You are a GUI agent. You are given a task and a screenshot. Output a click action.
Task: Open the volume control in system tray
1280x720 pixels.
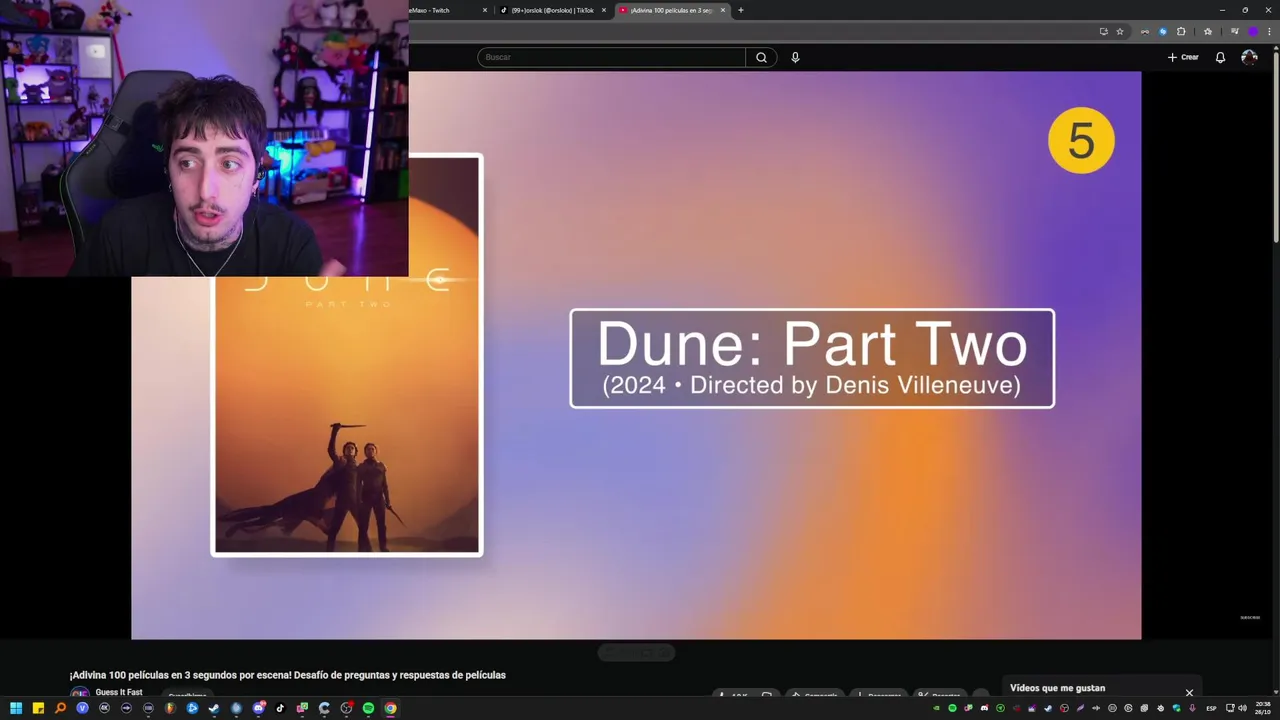(x=1243, y=708)
